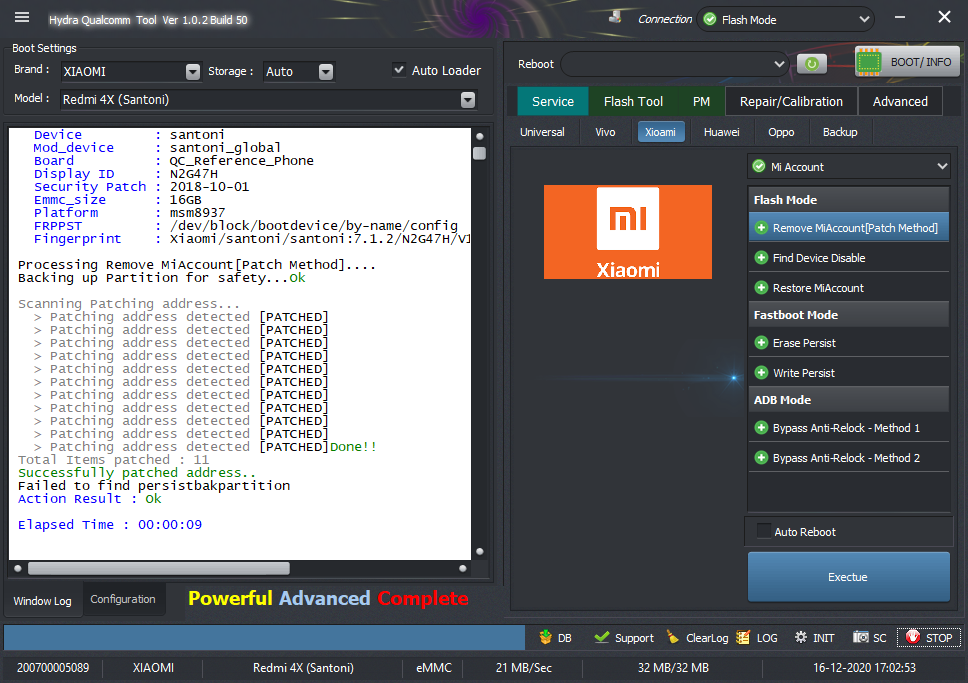Screen dimensions: 968x683
Task: Click the Xiaomi Mi logo image
Action: [628, 232]
